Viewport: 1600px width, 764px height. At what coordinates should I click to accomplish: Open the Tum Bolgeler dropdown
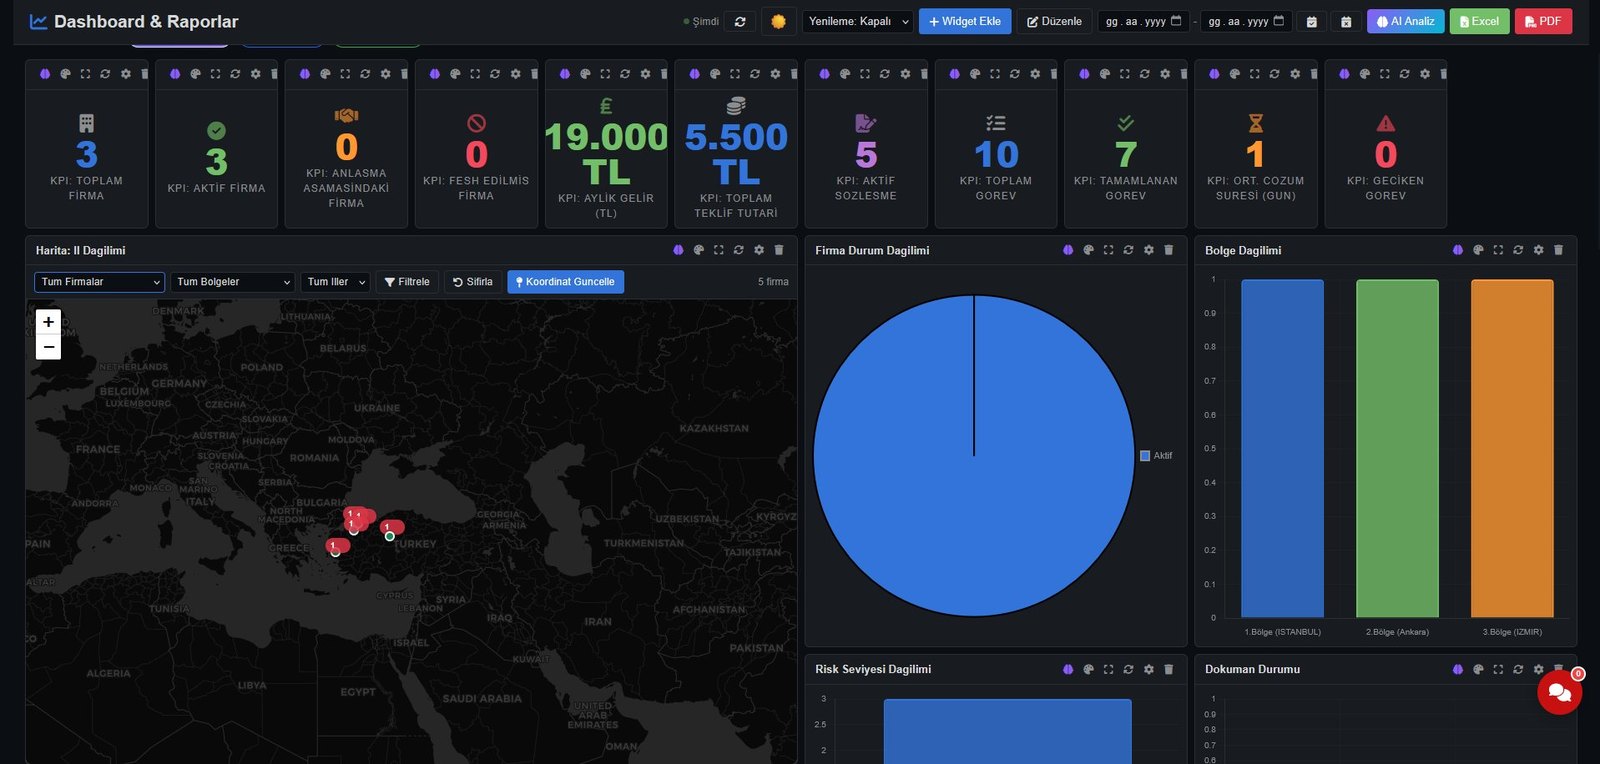[233, 282]
